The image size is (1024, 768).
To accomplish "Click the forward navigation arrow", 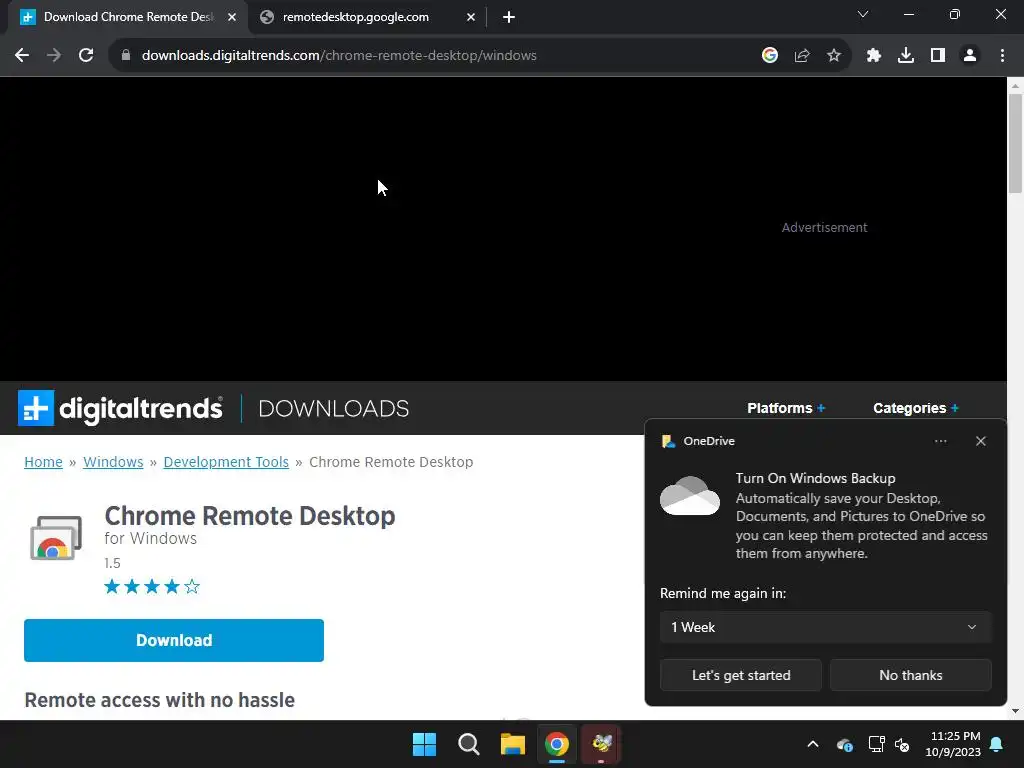I will [x=54, y=56].
